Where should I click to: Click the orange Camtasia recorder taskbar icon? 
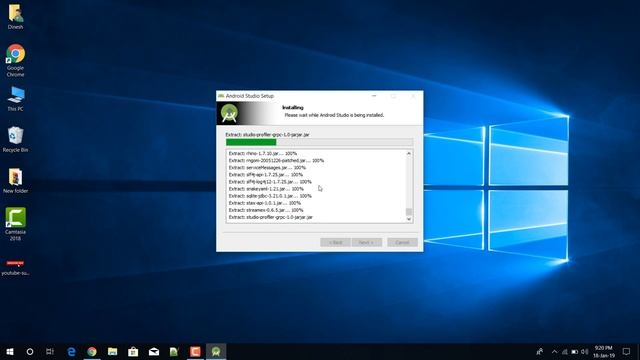[195, 351]
